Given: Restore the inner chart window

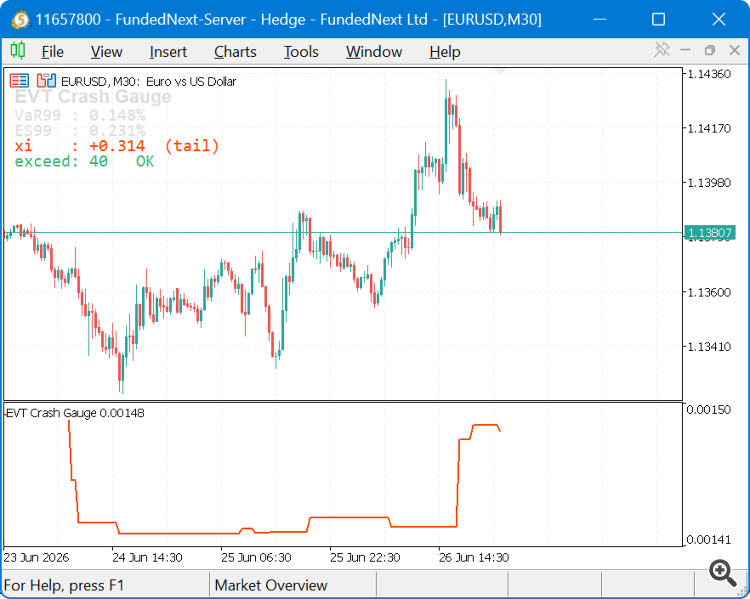Looking at the screenshot, I should pos(710,50).
